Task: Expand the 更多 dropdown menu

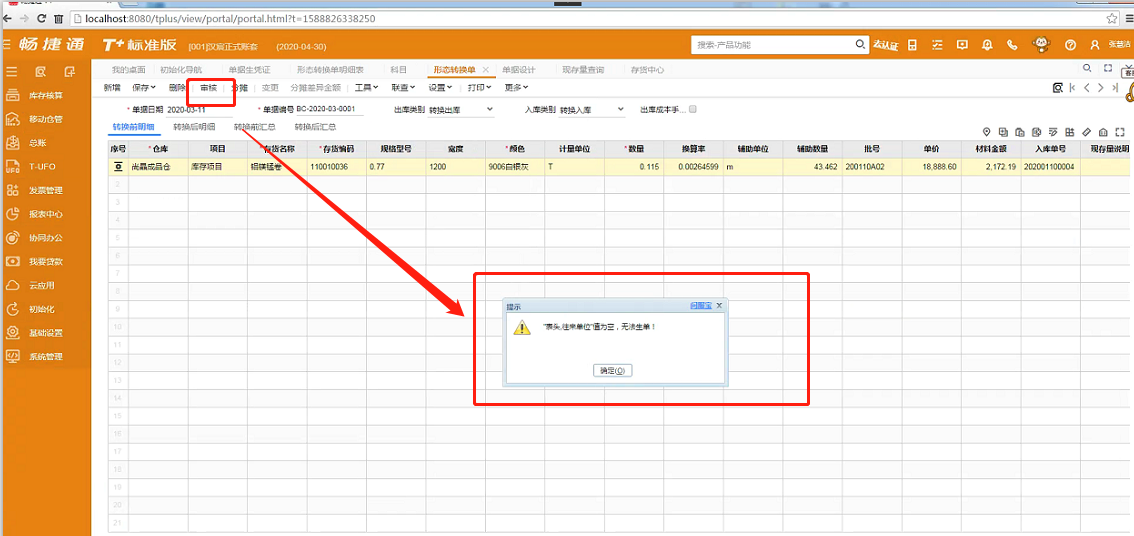Action: pos(516,88)
